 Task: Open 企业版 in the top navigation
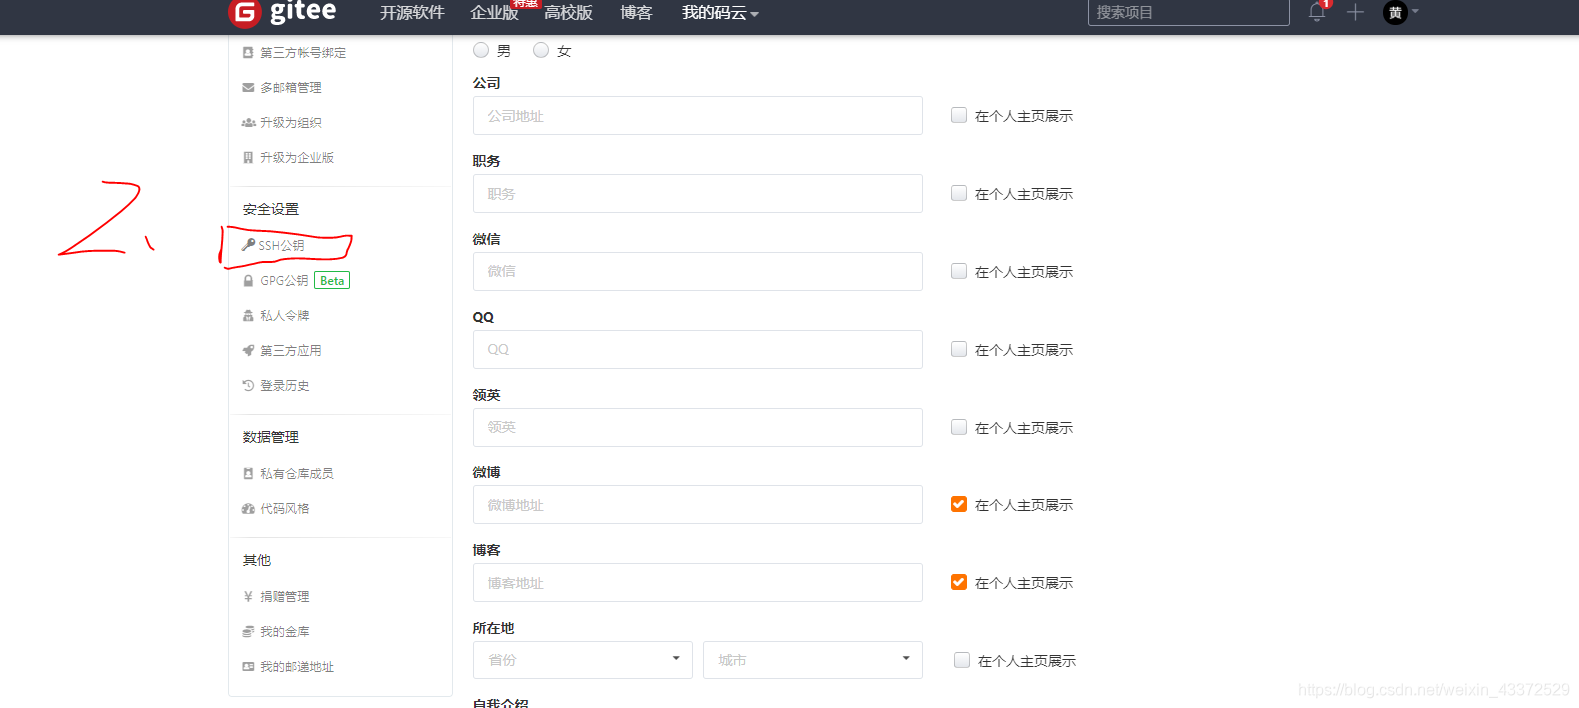[494, 13]
